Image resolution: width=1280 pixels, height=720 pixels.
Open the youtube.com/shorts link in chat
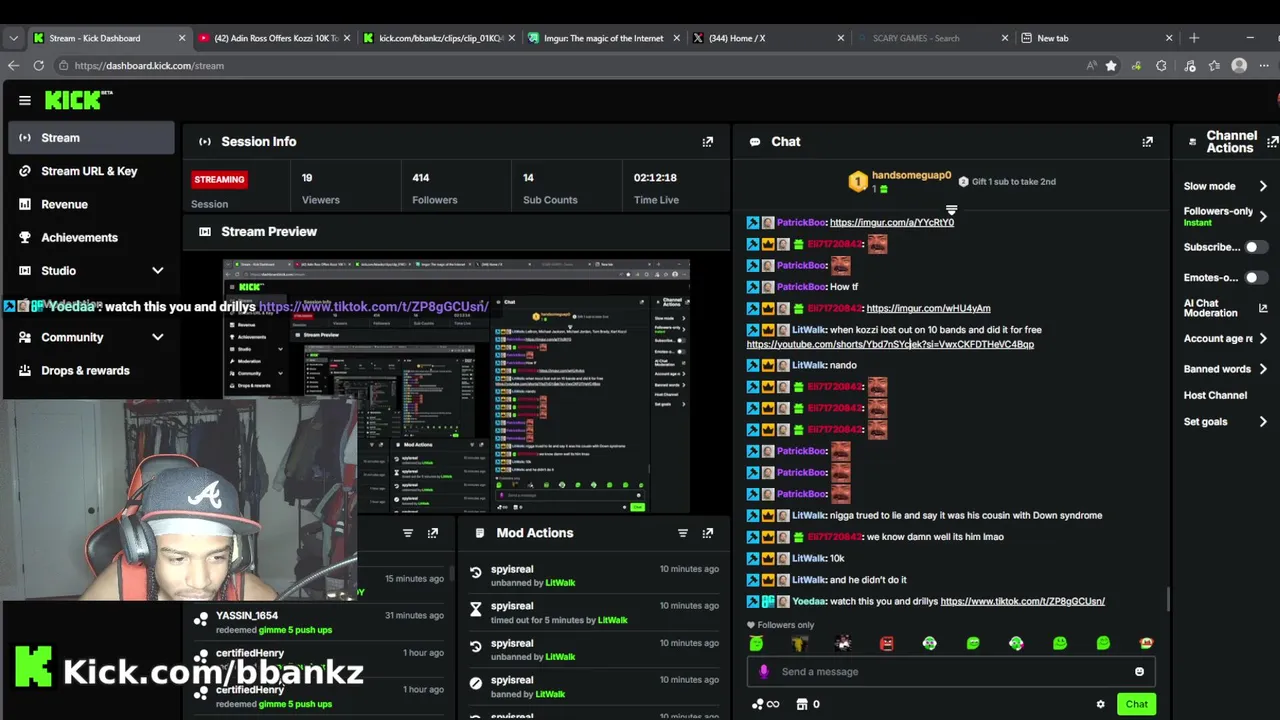click(890, 344)
